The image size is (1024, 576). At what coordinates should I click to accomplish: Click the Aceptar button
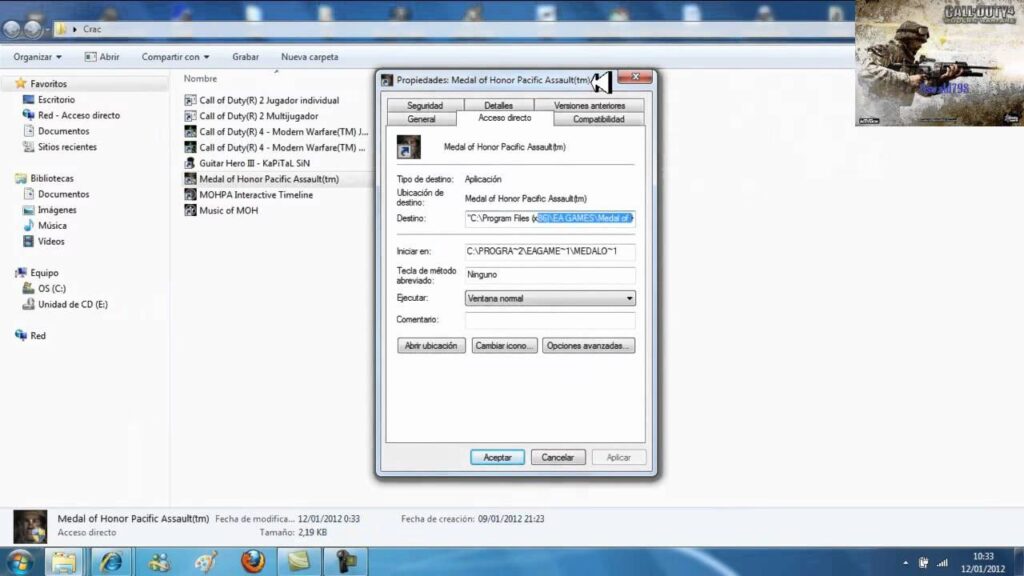pos(498,457)
